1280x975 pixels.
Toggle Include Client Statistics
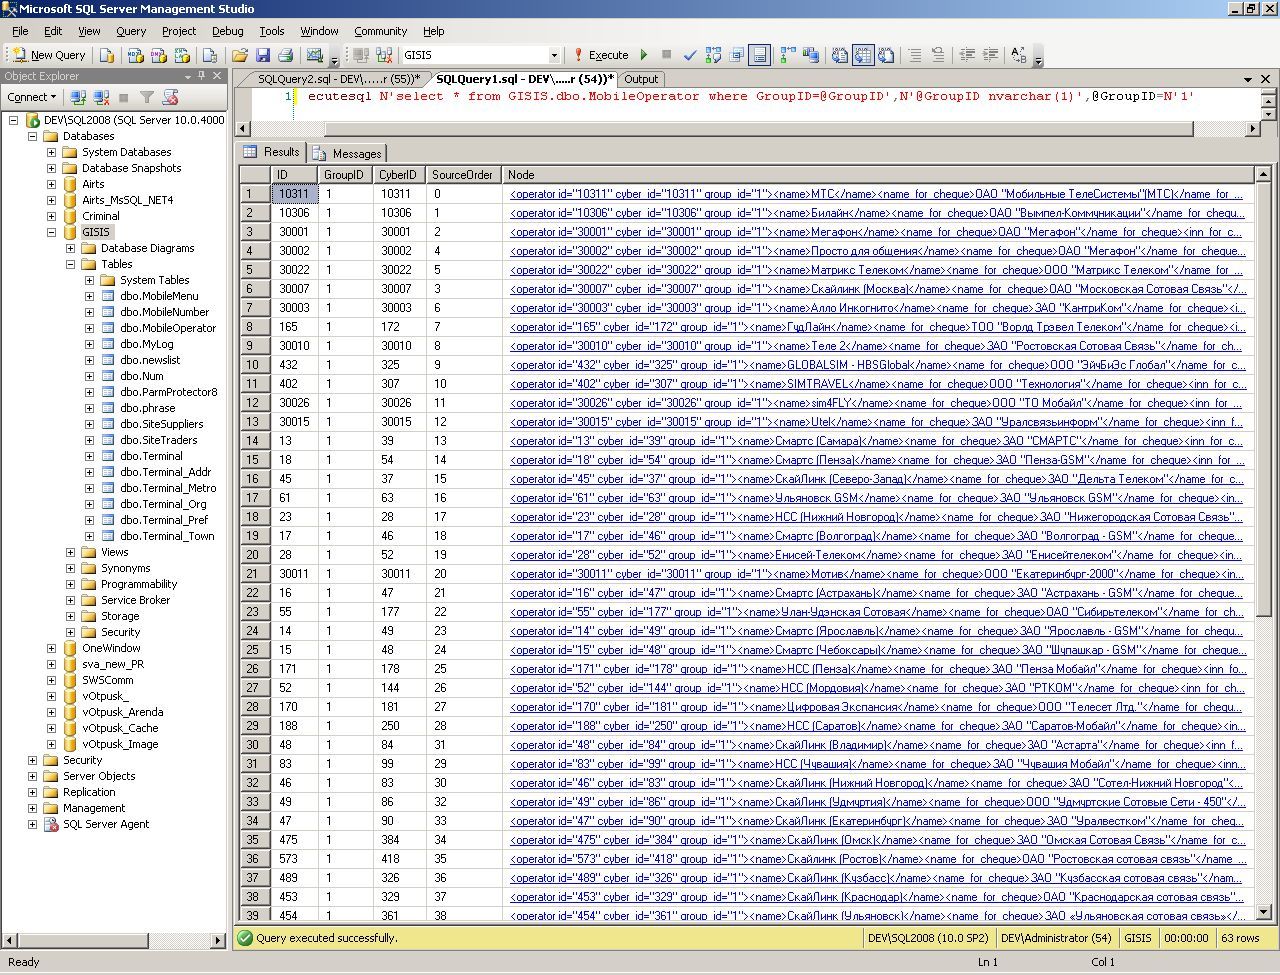tap(811, 55)
